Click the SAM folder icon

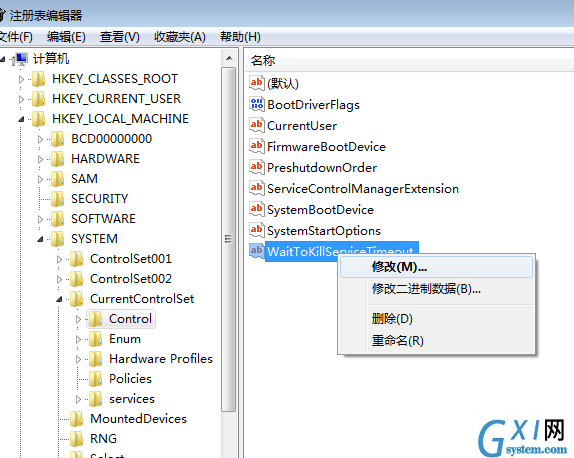pos(57,179)
